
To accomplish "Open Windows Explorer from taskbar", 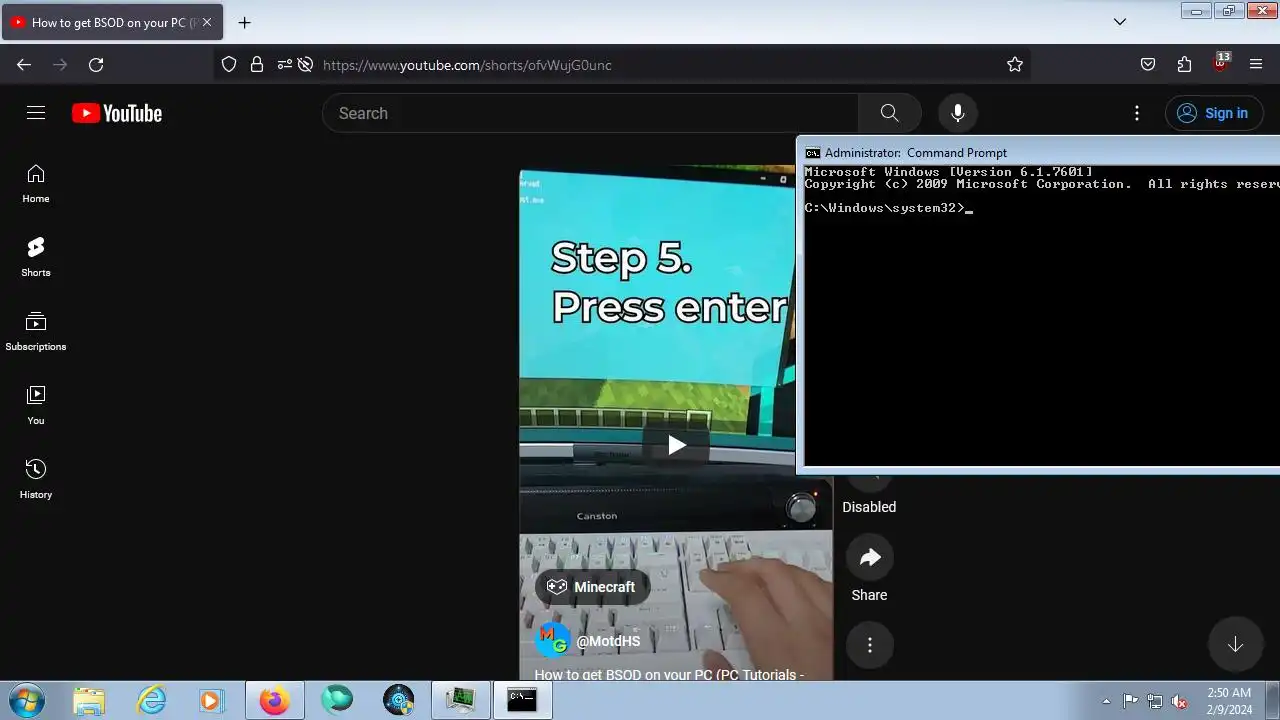I will tap(89, 700).
